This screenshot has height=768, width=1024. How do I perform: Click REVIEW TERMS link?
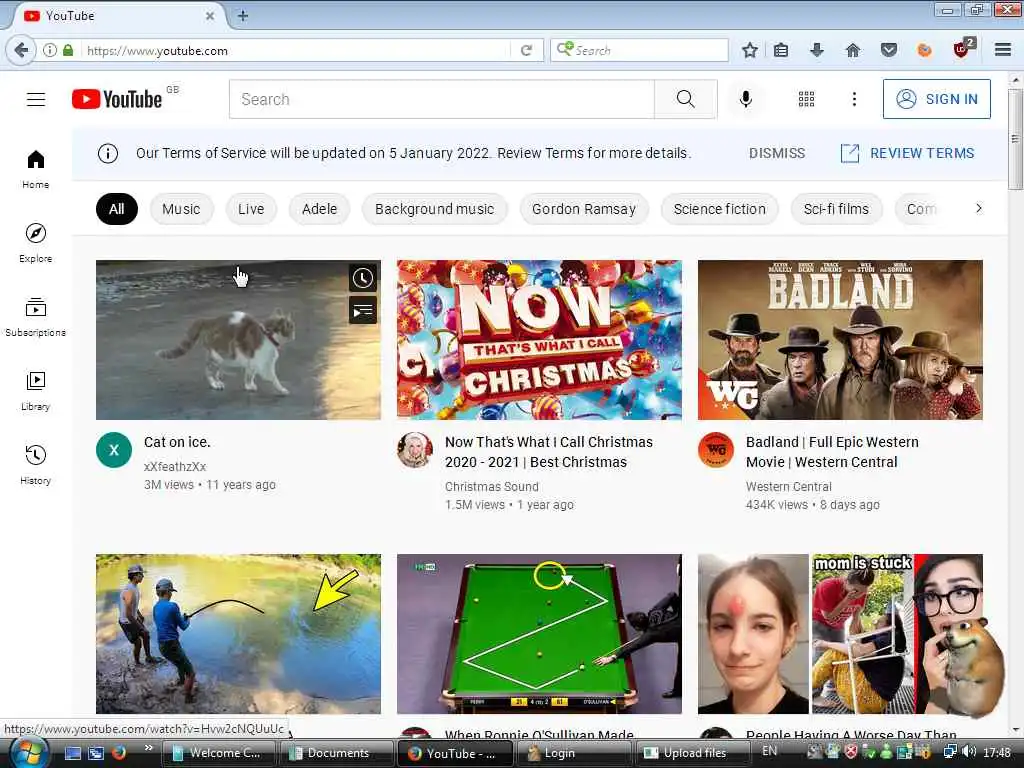coord(908,153)
